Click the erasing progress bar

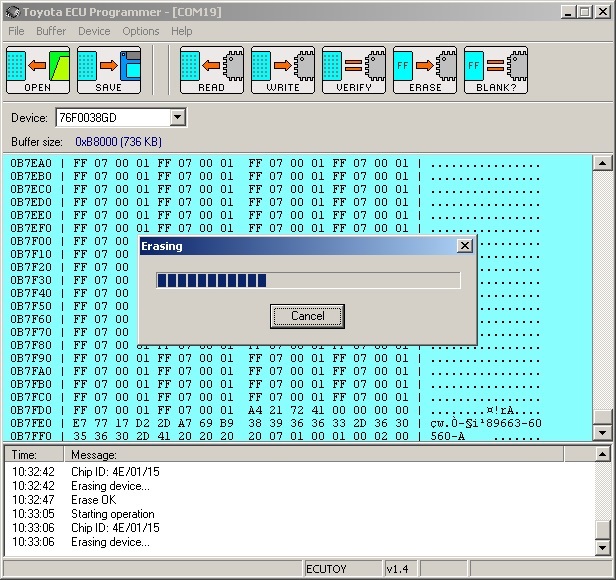308,280
